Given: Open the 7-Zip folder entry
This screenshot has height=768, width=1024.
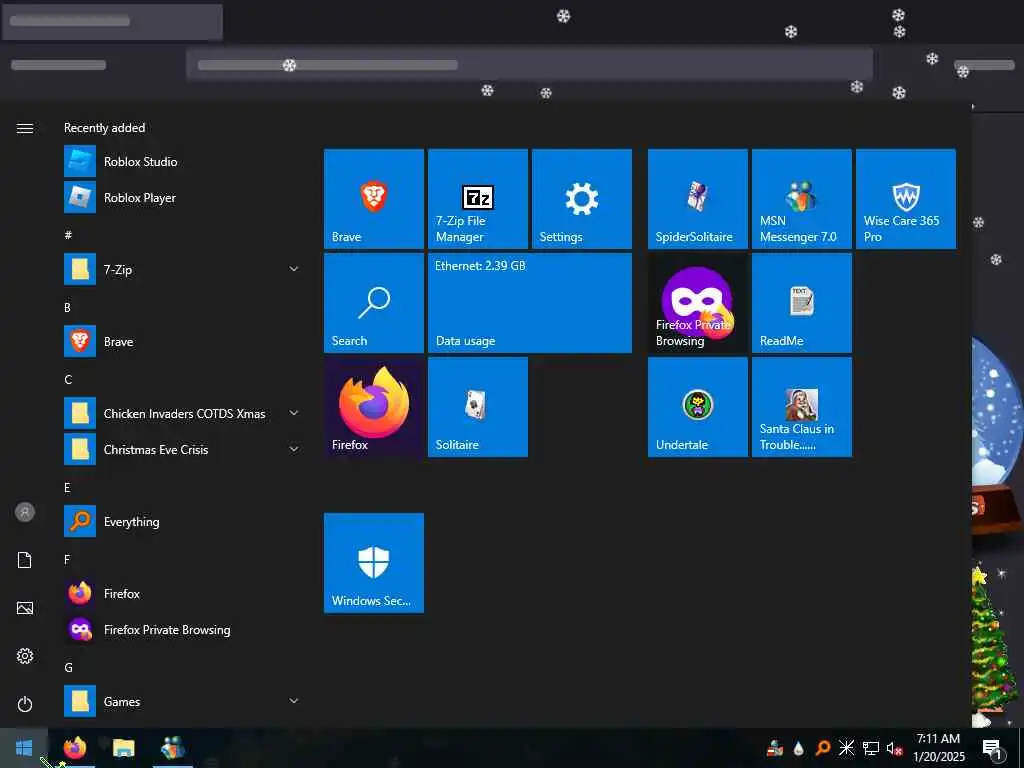Looking at the screenshot, I should point(183,269).
